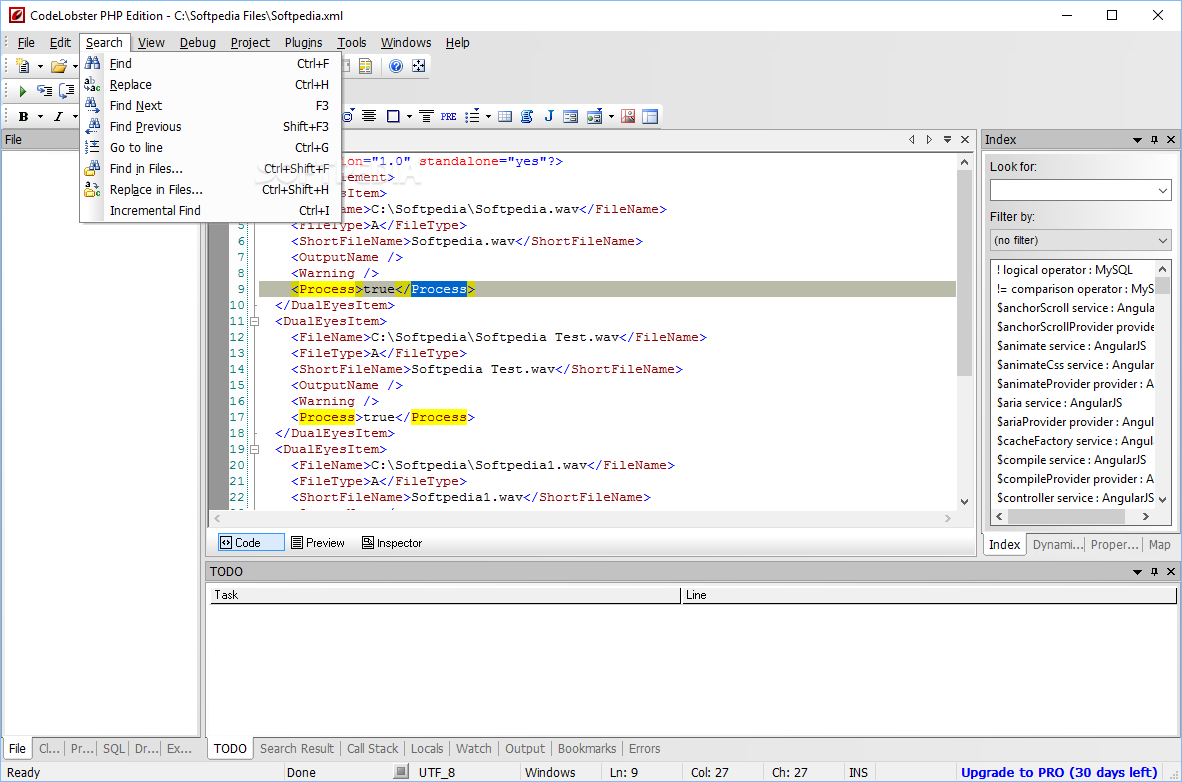Screen dimensions: 1182x782
Task: Click the PRE tag toolbar icon
Action: tap(449, 116)
